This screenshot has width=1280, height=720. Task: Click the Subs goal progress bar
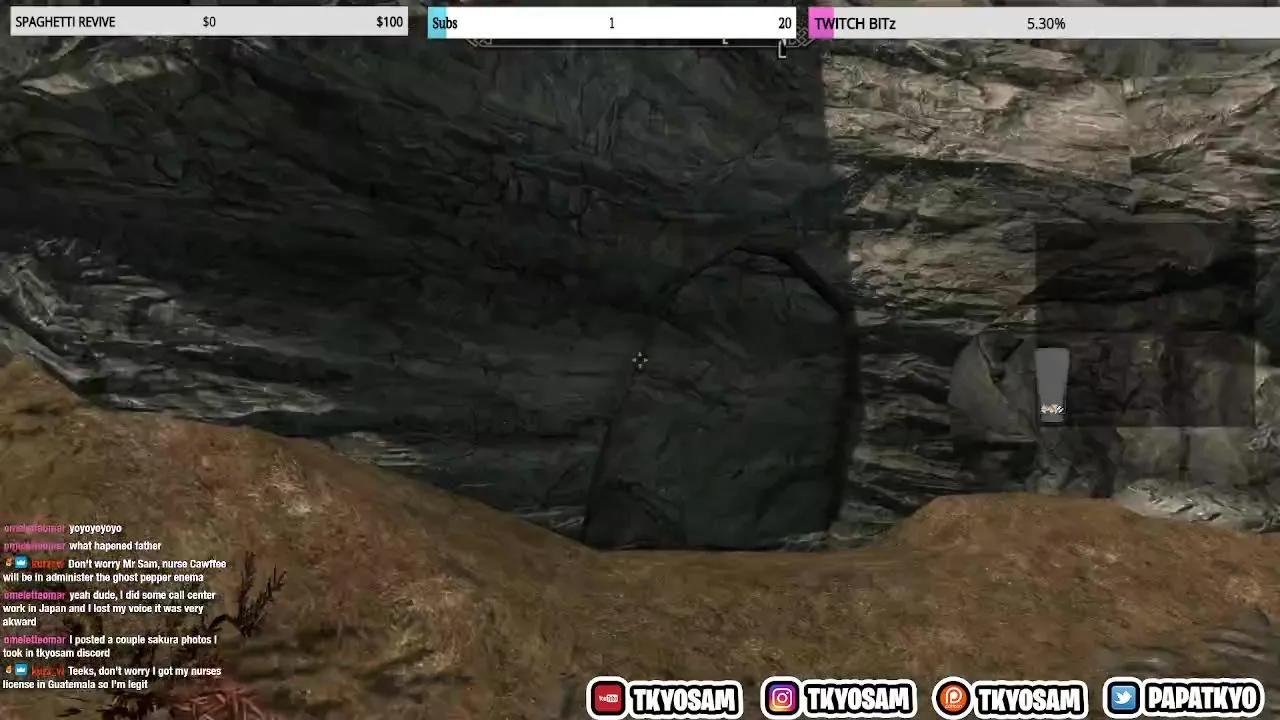click(611, 23)
